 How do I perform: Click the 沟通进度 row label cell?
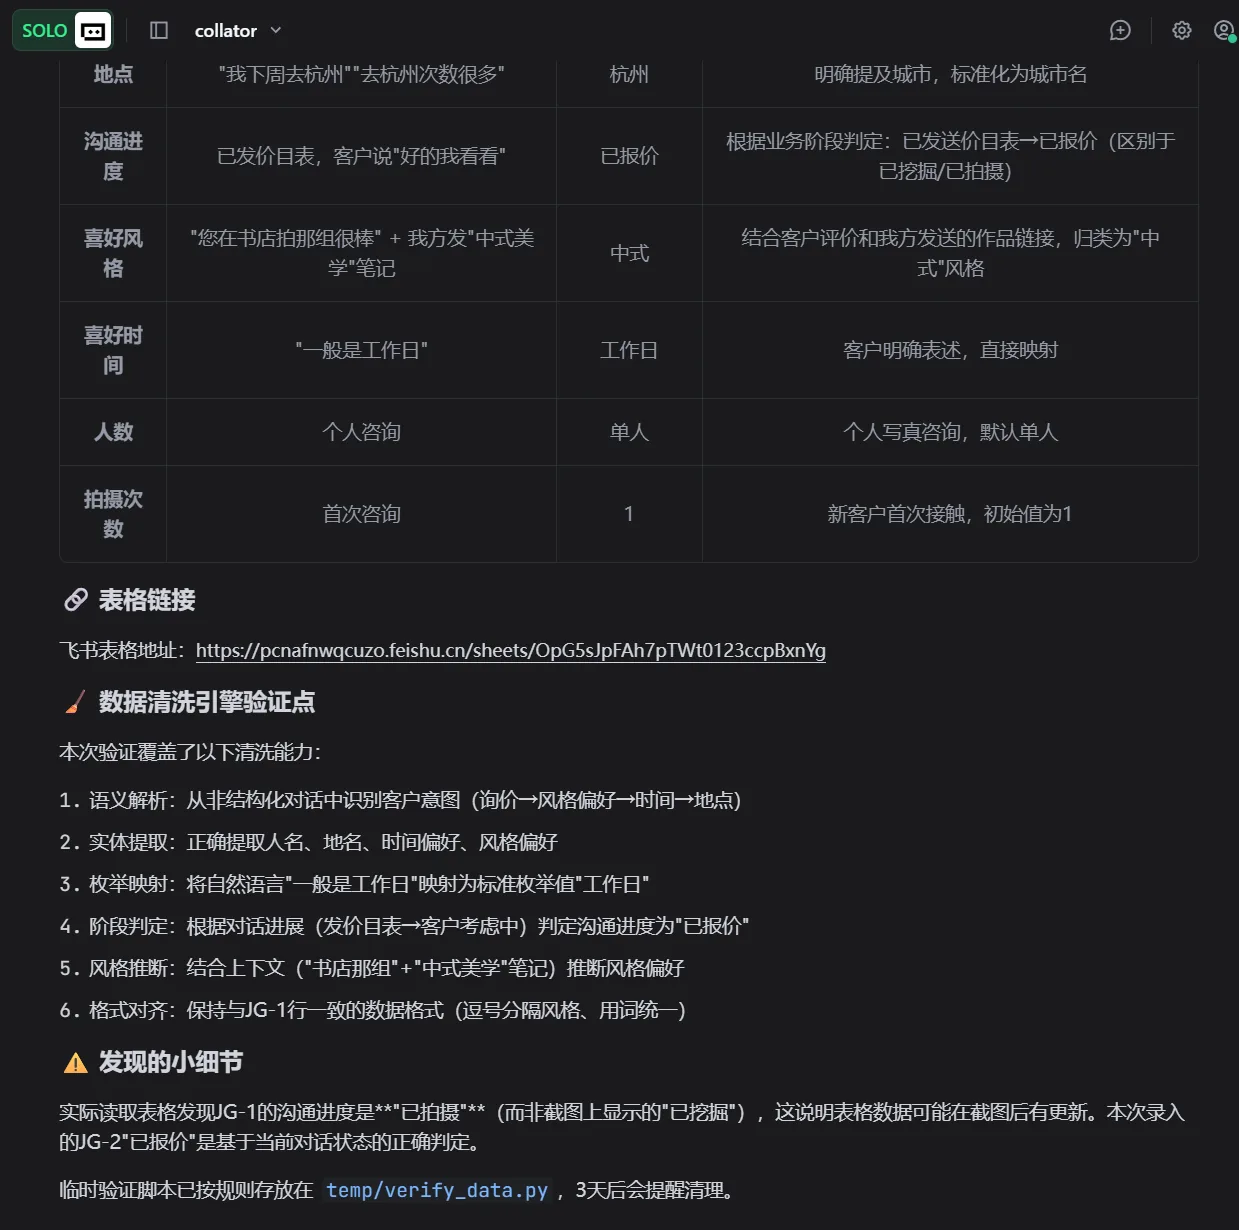click(113, 156)
